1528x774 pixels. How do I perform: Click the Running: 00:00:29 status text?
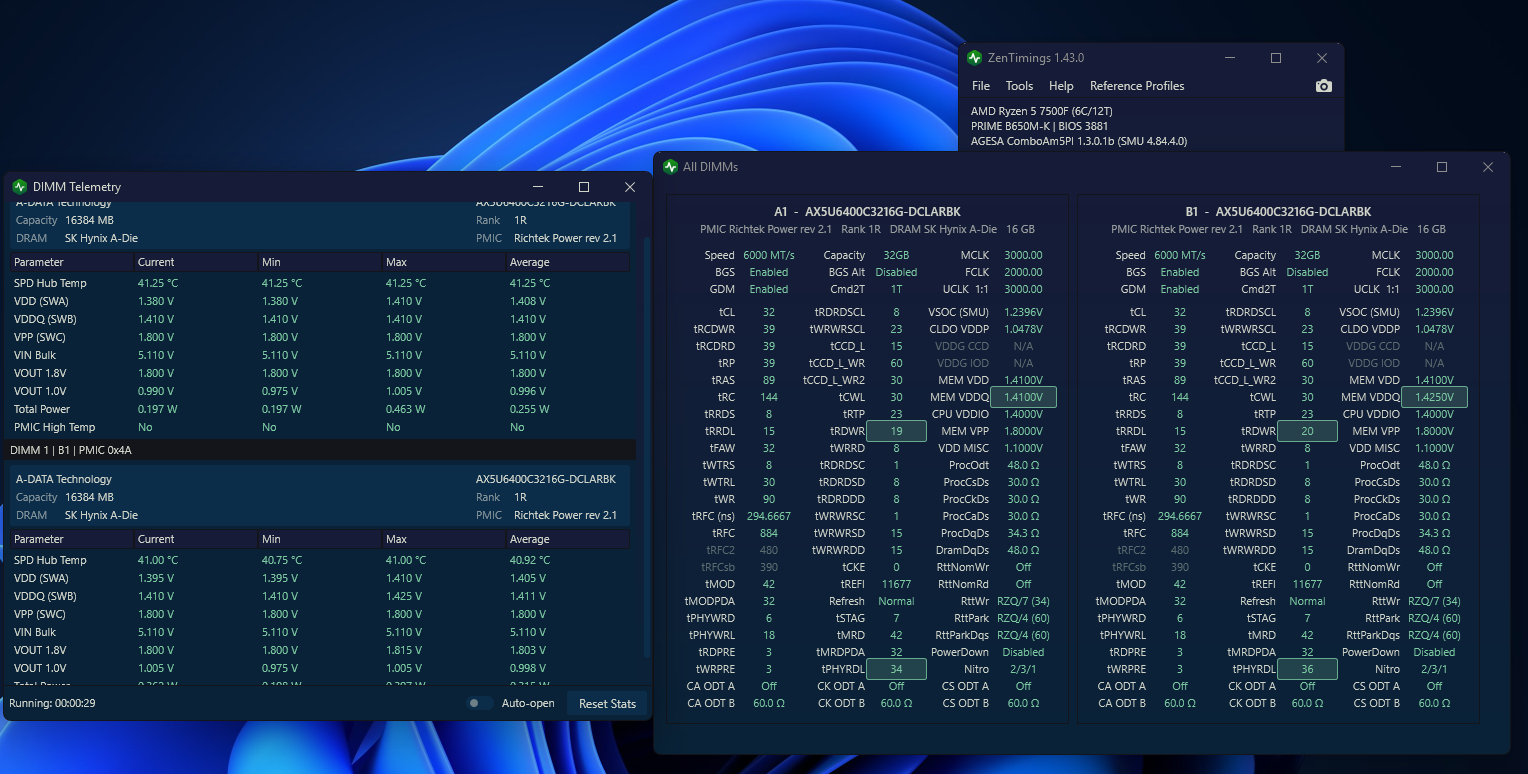(x=52, y=704)
